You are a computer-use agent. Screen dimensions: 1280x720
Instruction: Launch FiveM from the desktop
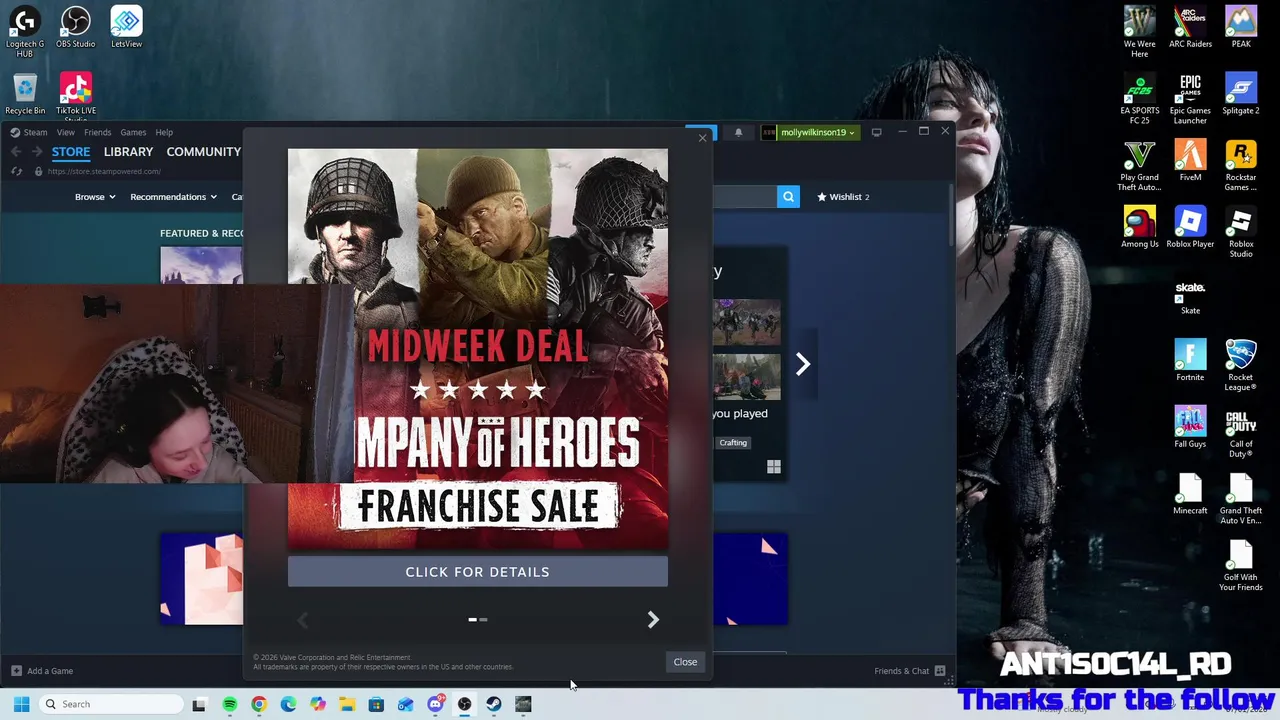click(x=1190, y=160)
